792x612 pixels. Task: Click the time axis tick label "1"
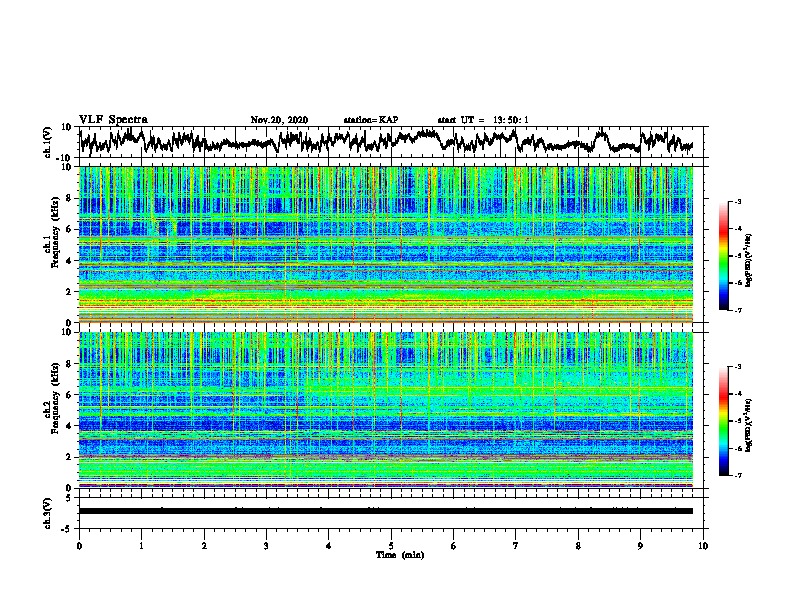click(141, 546)
